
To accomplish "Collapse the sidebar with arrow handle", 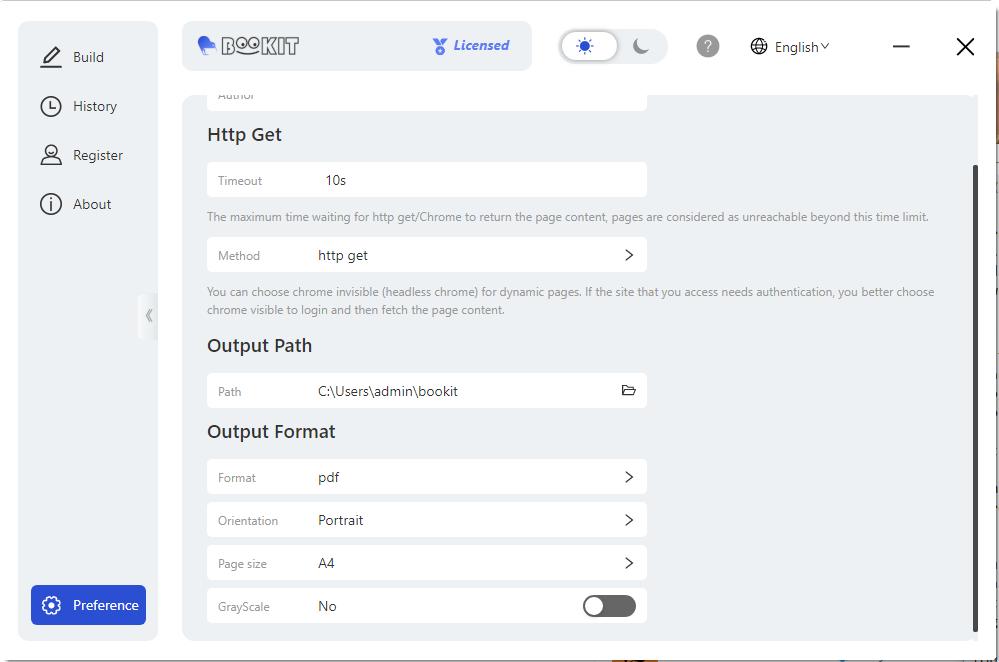I will (148, 316).
